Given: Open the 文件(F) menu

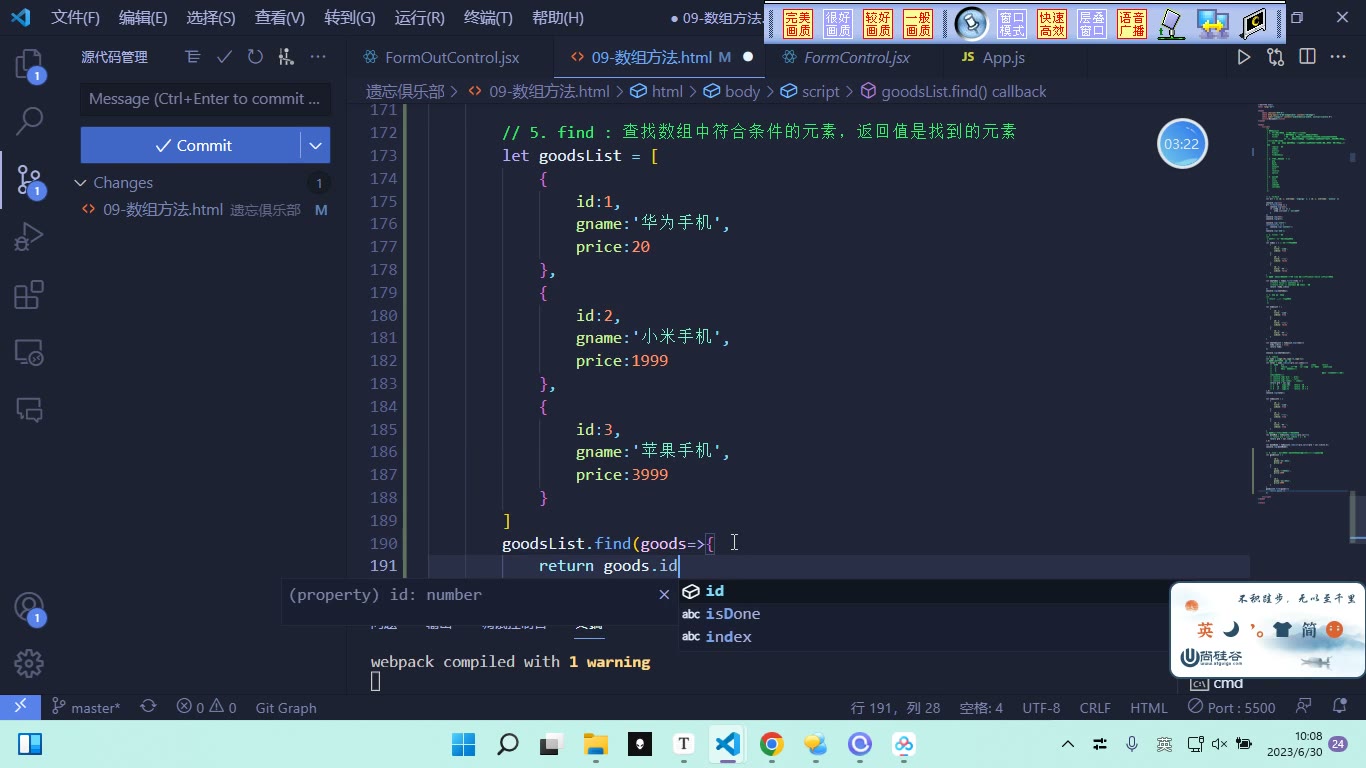Looking at the screenshot, I should tap(76, 18).
